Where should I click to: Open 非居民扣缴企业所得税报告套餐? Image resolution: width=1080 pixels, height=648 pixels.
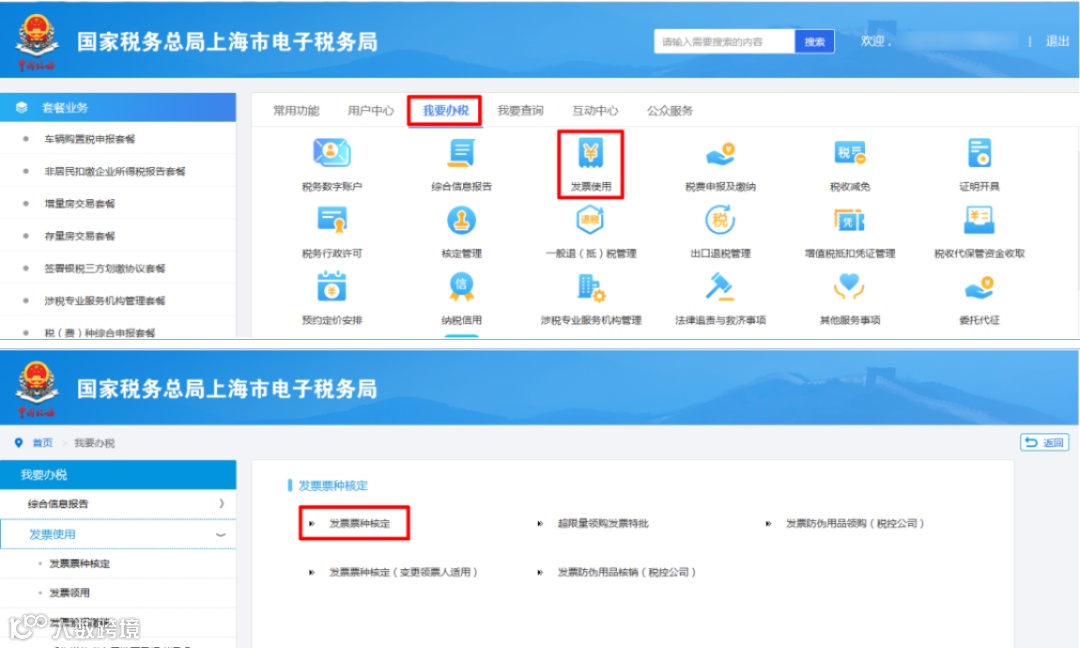coord(114,171)
